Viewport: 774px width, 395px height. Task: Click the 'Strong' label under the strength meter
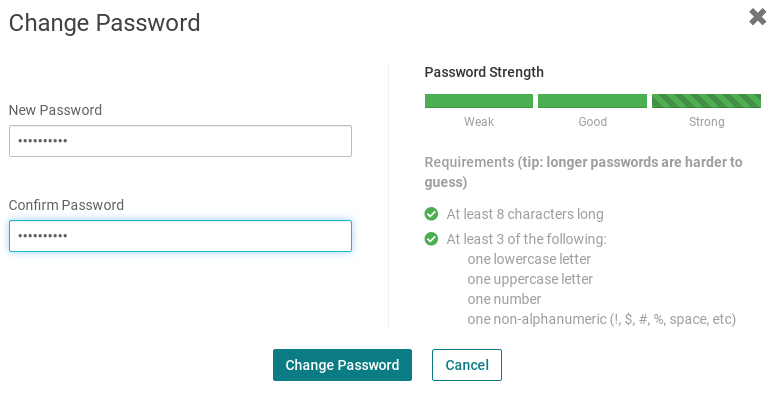[706, 122]
